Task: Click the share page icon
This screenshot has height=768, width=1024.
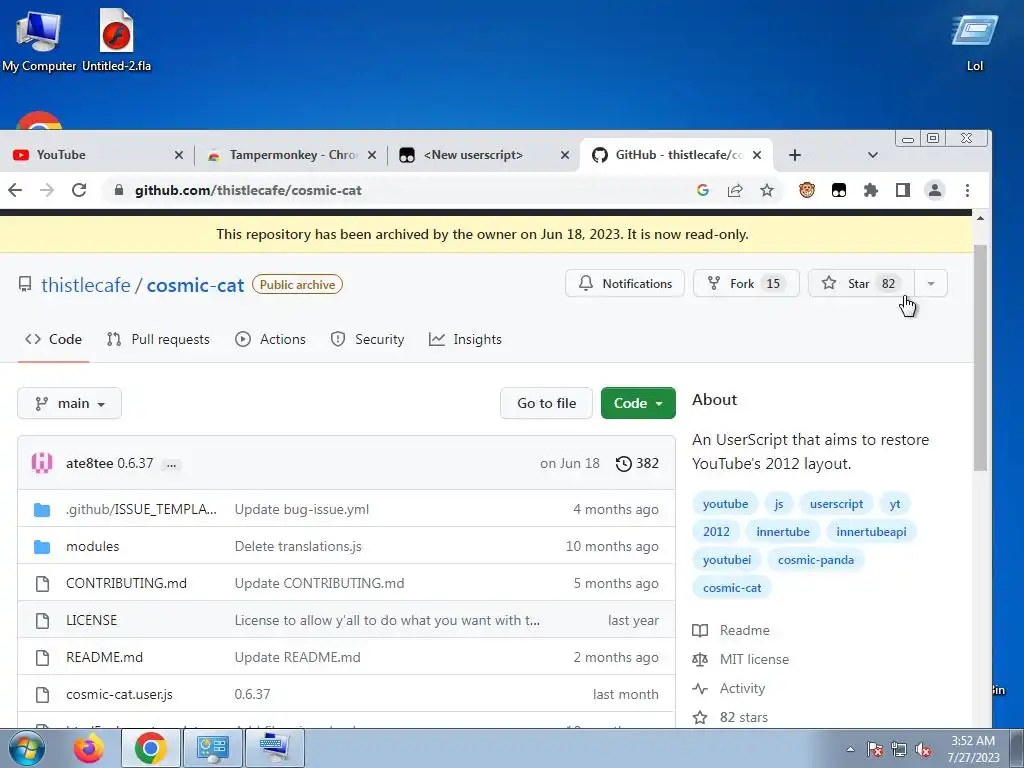Action: [735, 190]
